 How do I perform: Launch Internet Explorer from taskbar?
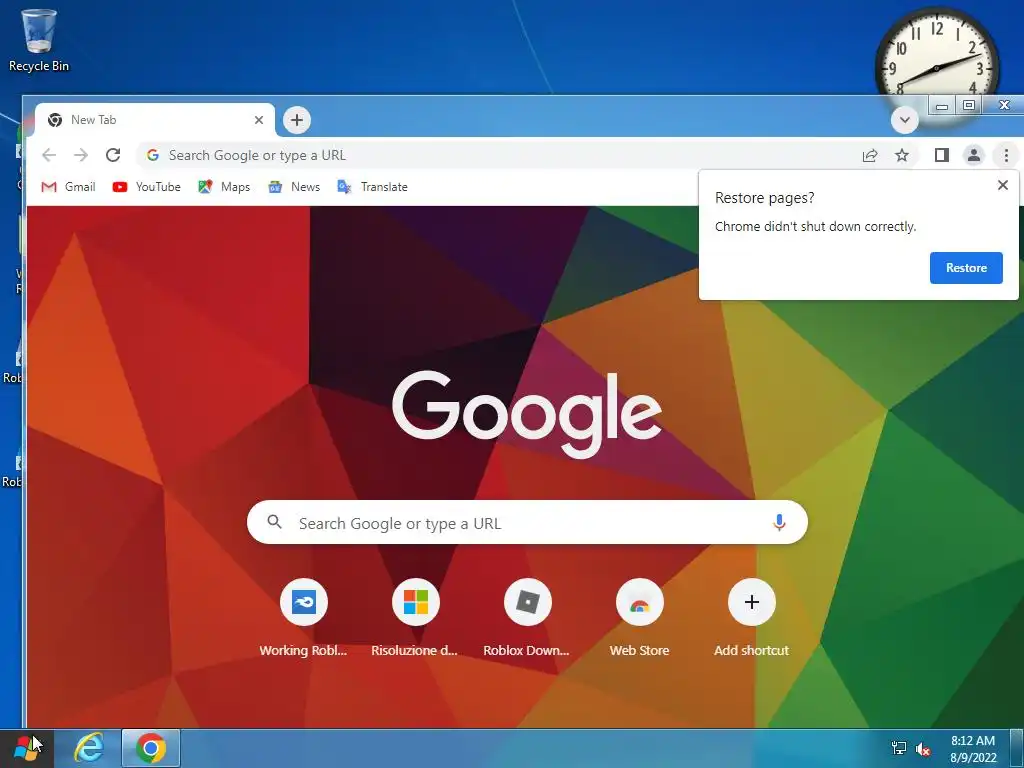click(x=89, y=748)
